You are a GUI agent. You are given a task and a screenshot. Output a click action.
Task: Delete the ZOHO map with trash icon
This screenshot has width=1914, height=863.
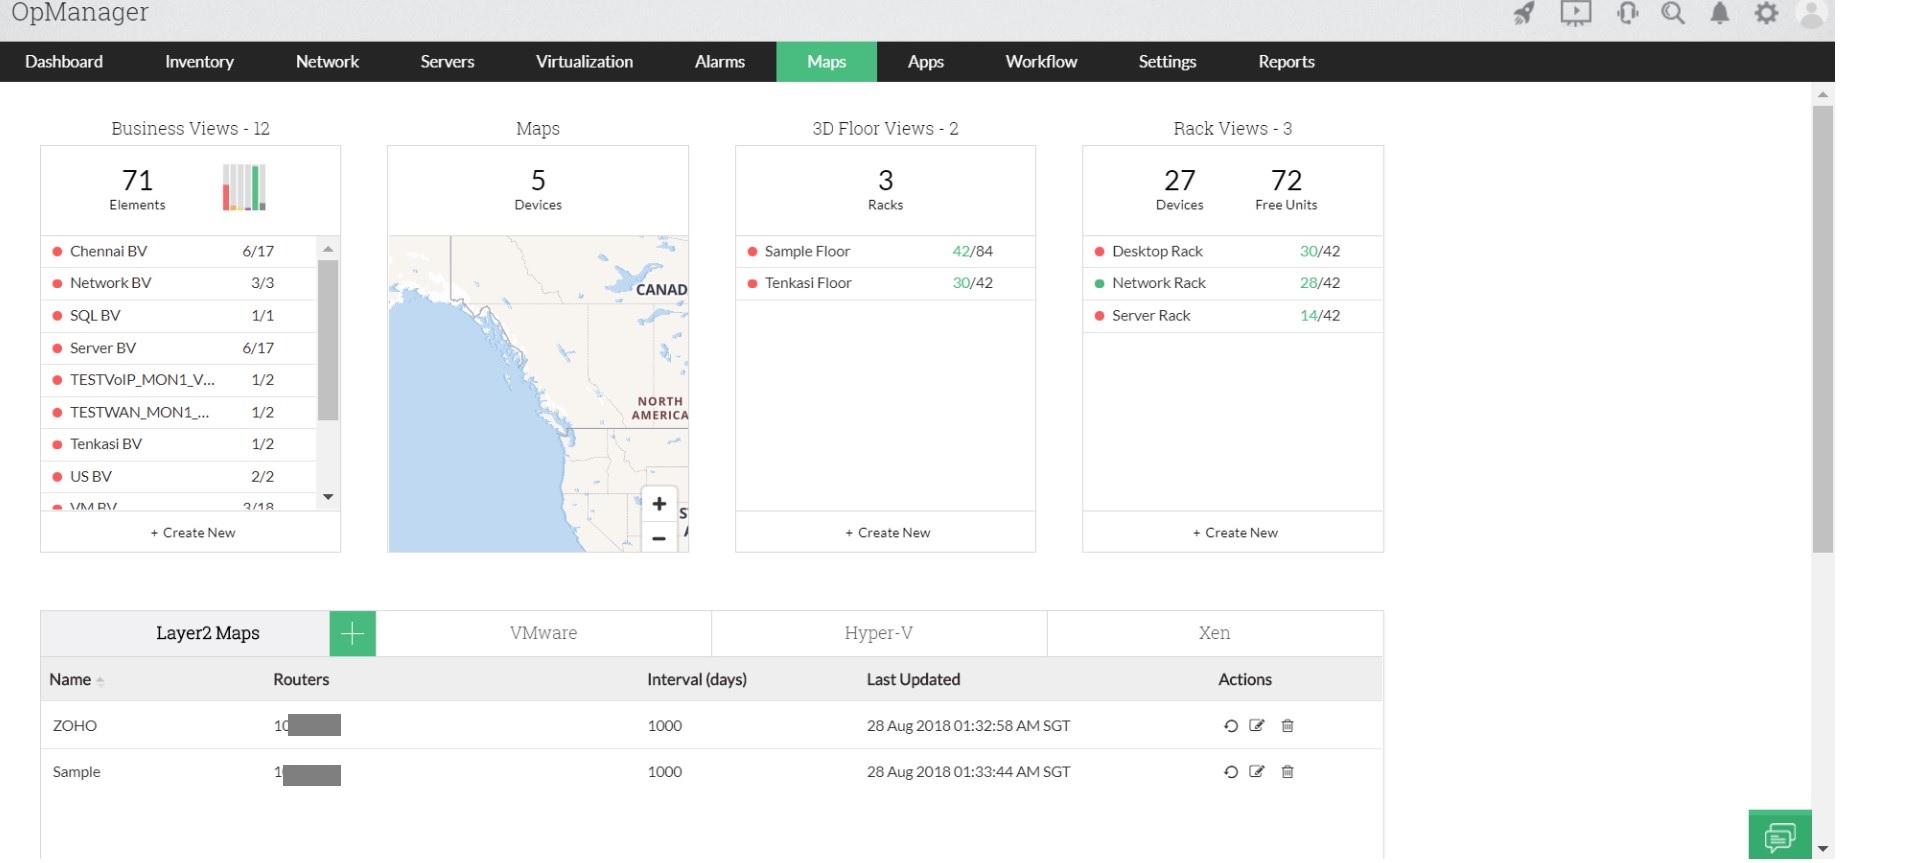point(1288,726)
